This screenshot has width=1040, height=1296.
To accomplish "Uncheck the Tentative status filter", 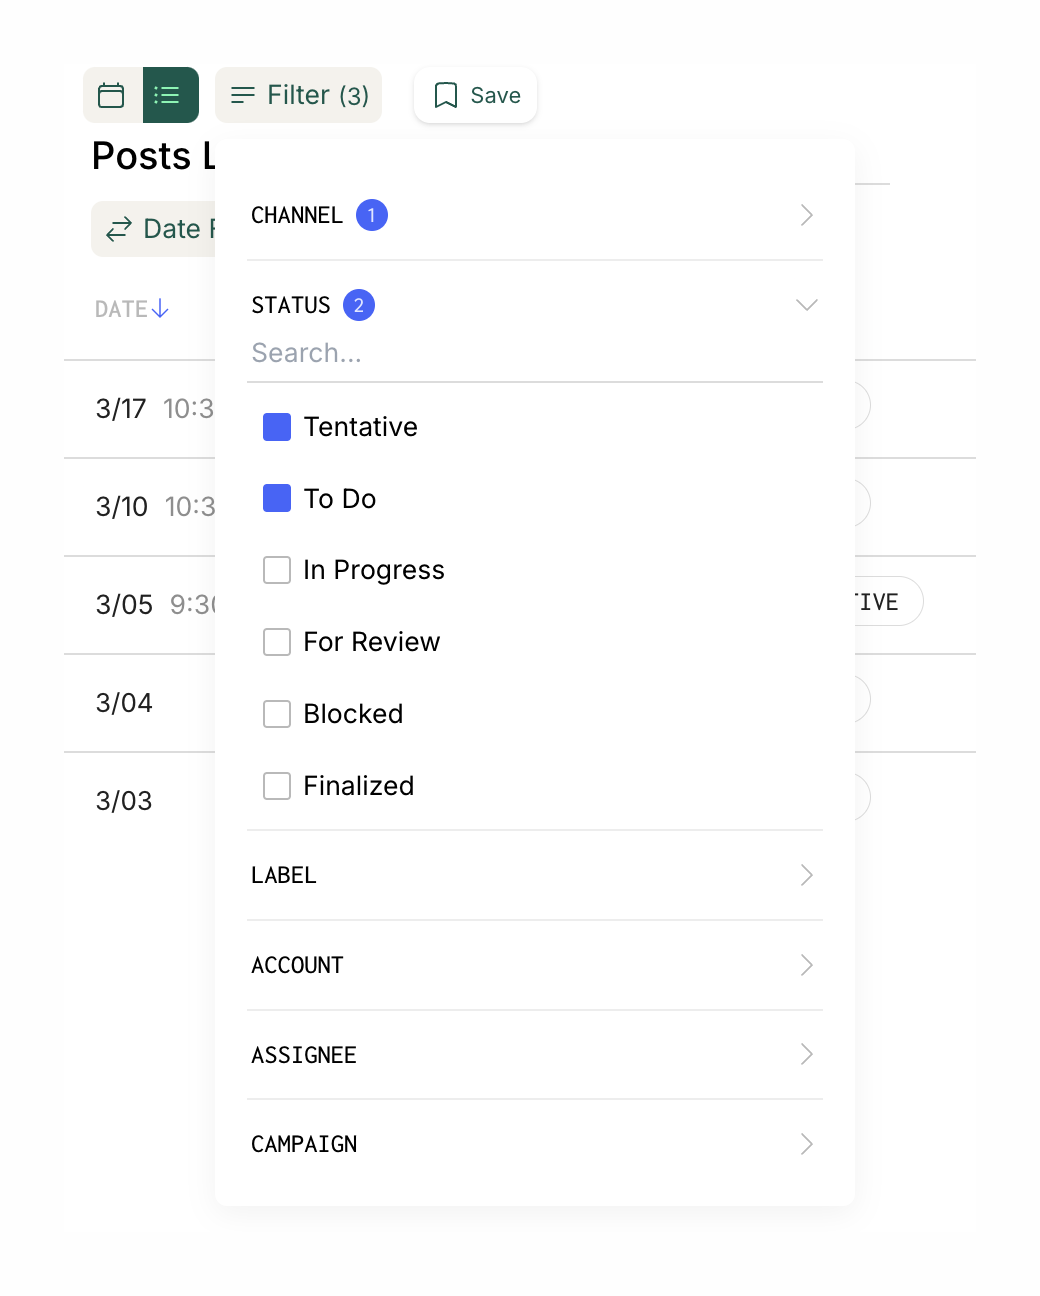I will point(276,427).
